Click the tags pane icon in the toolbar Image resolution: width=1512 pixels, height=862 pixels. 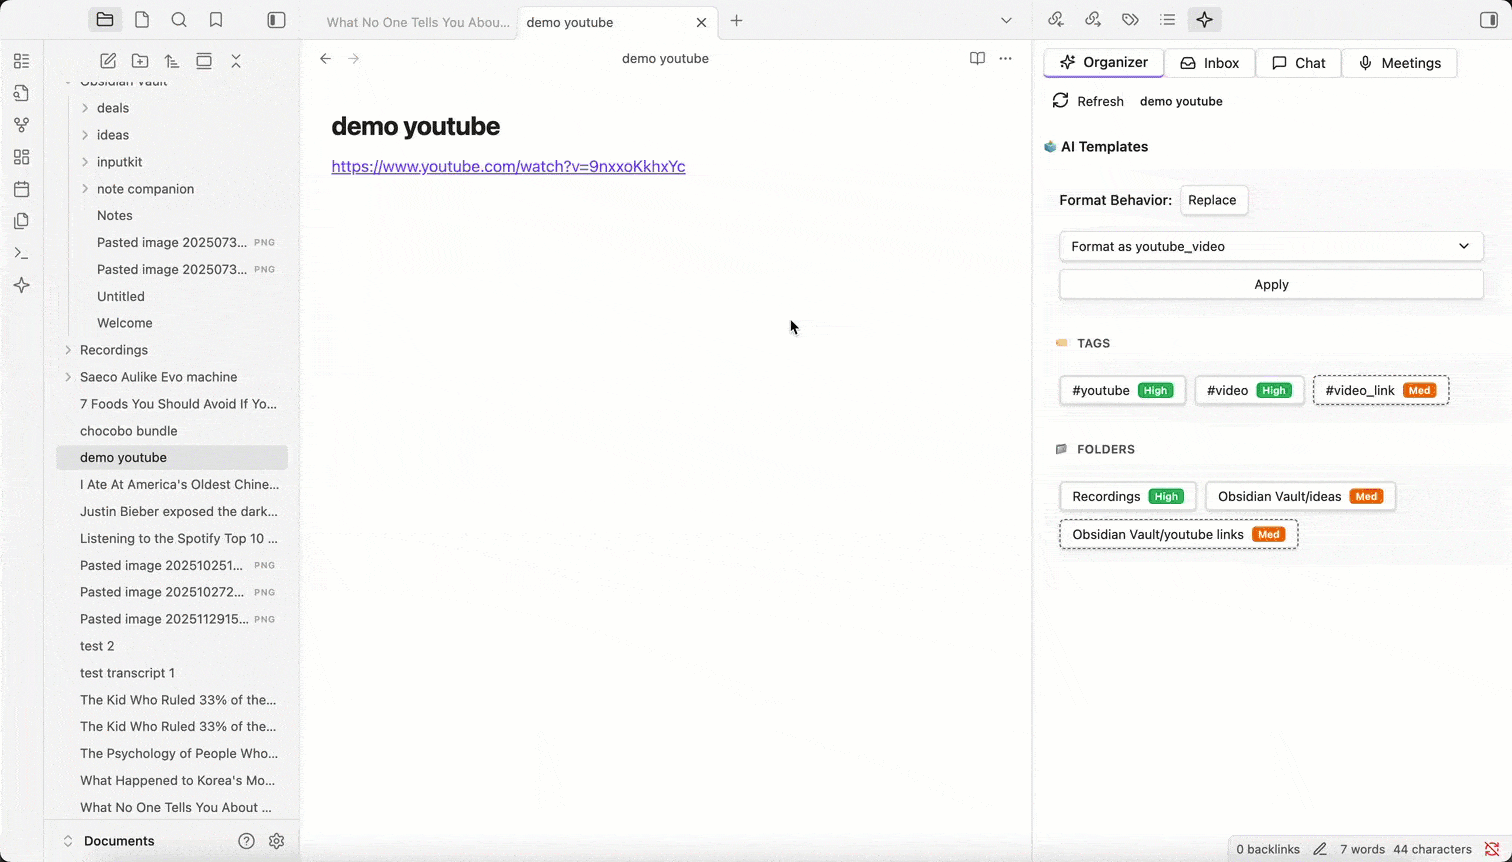[x=1130, y=19]
